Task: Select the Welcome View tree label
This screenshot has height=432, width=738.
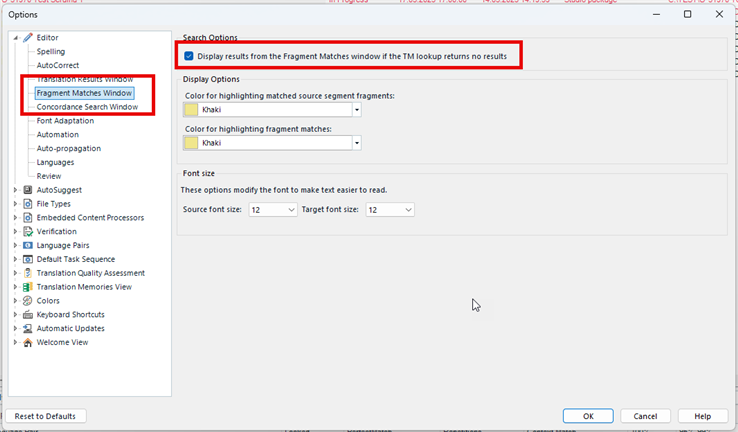Action: pyautogui.click(x=62, y=342)
